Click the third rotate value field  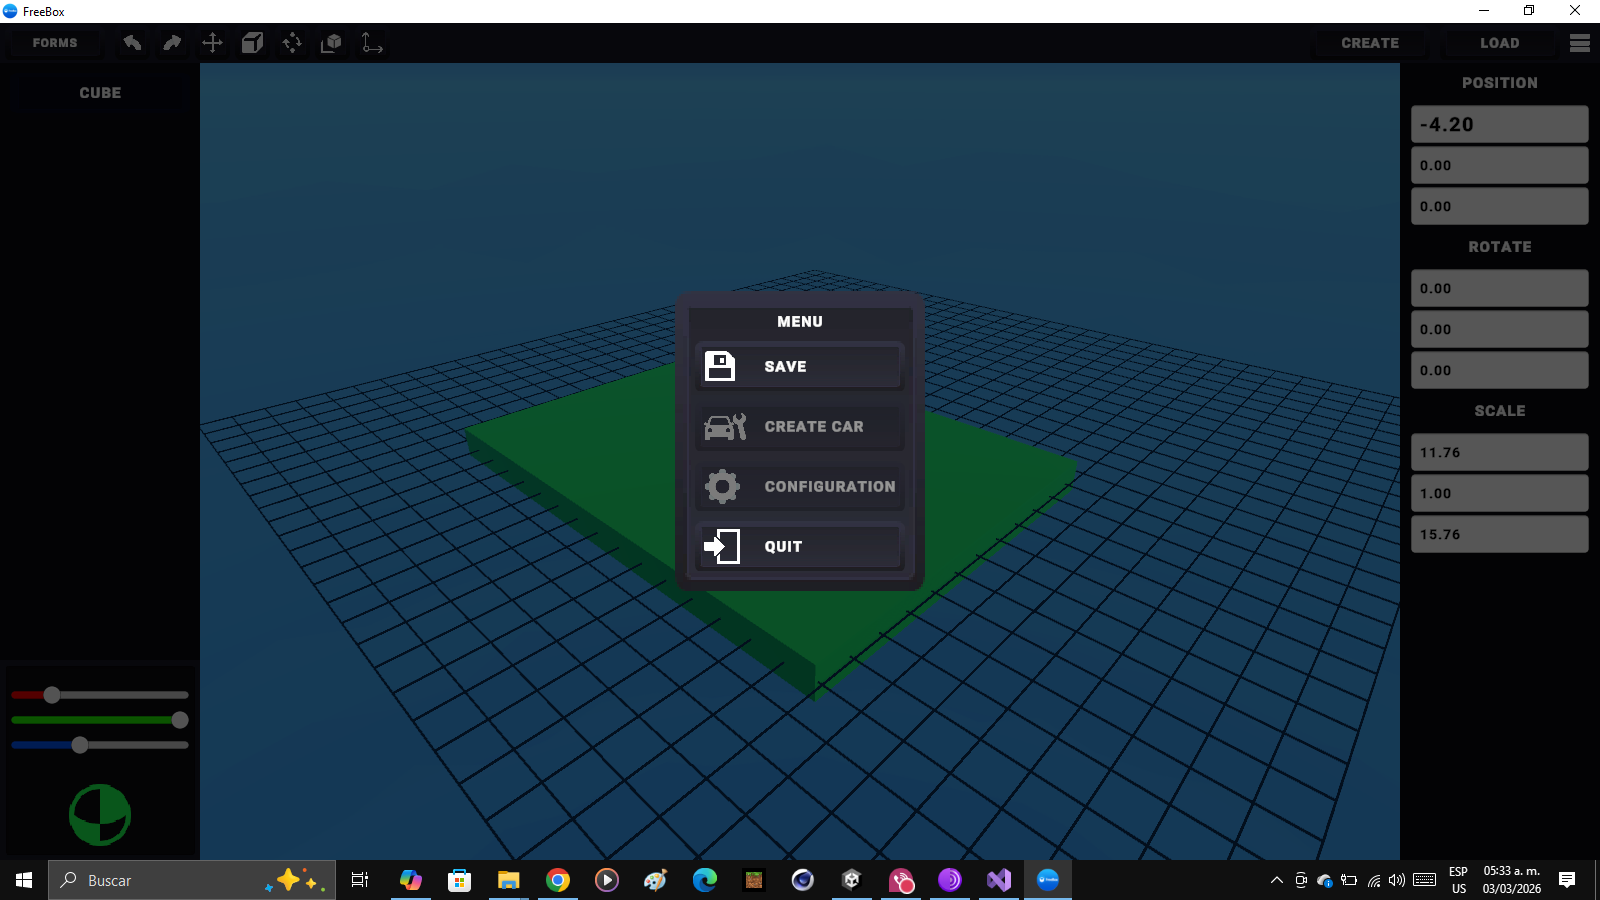1500,371
